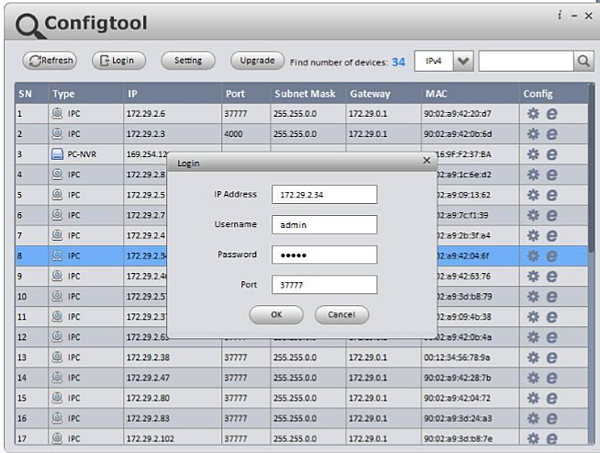Click gear icon for row 17
The width and height of the screenshot is (600, 453).
coord(533,438)
